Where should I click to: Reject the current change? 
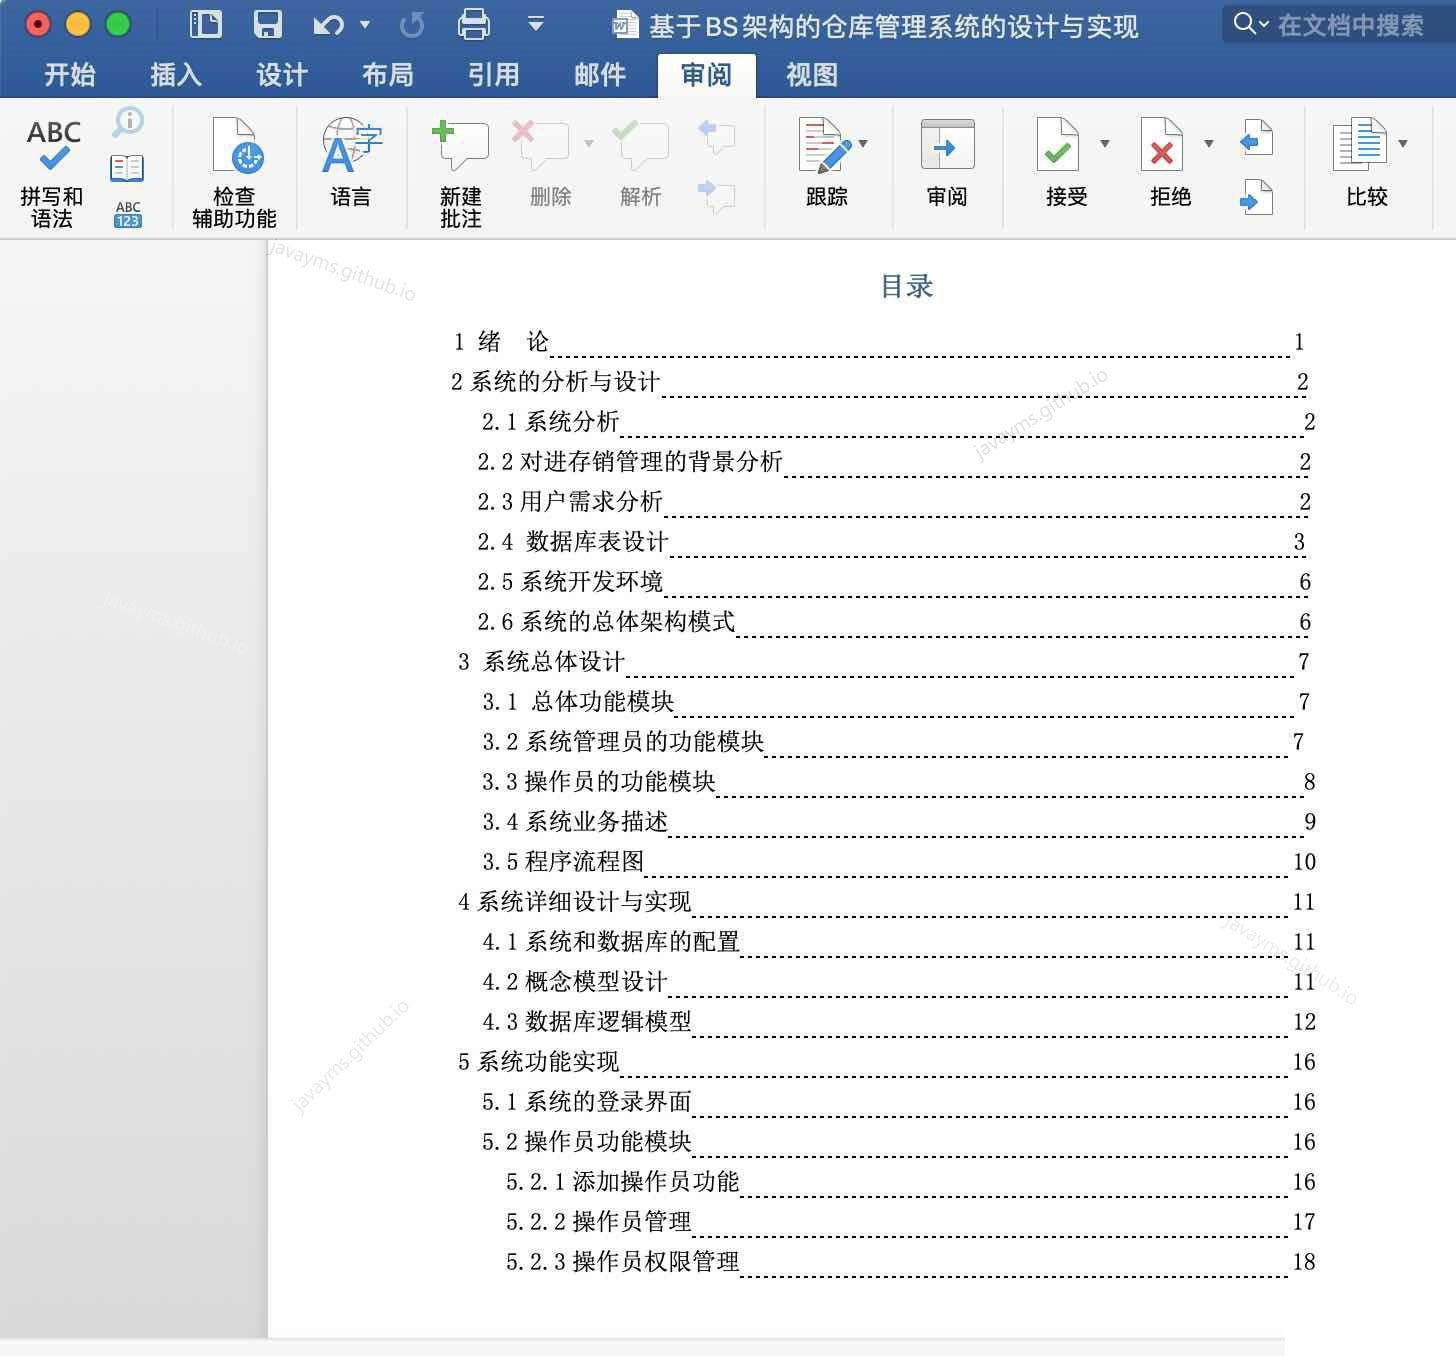[x=1170, y=163]
